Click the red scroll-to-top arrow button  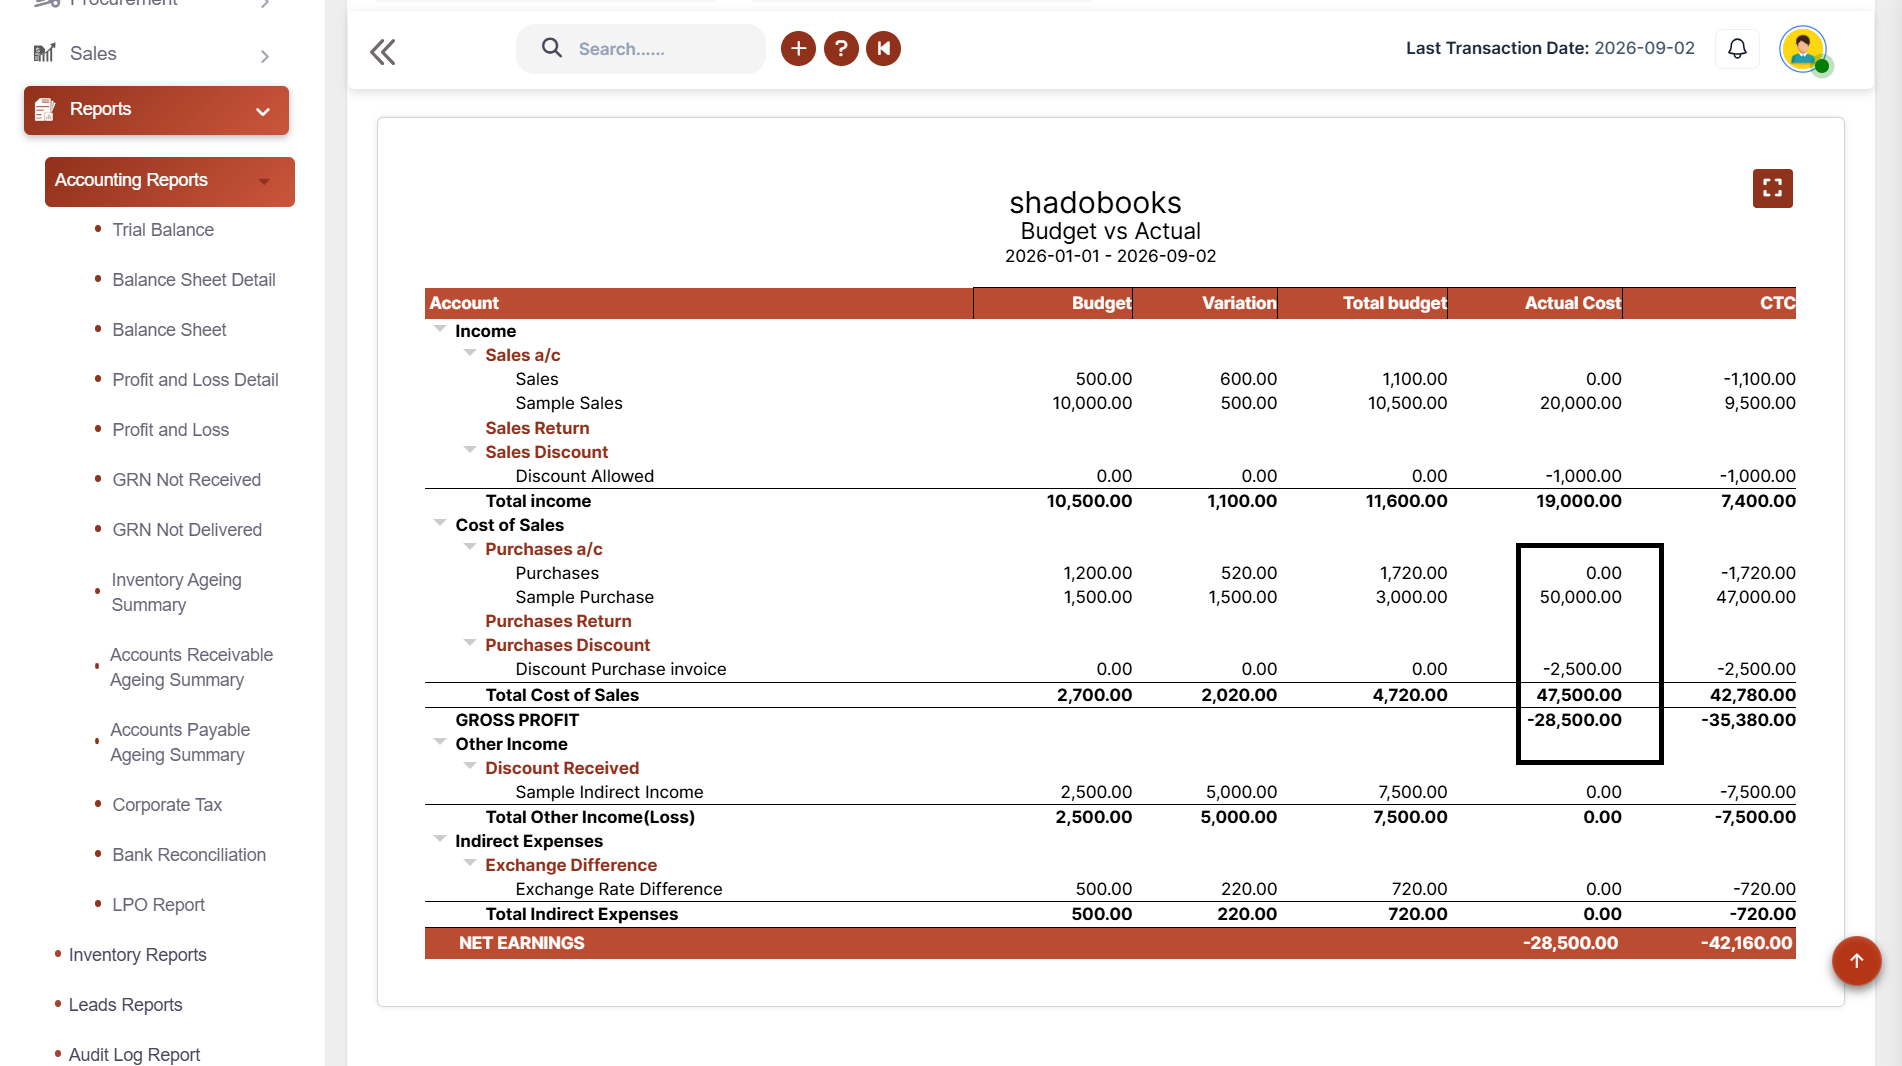tap(1856, 961)
